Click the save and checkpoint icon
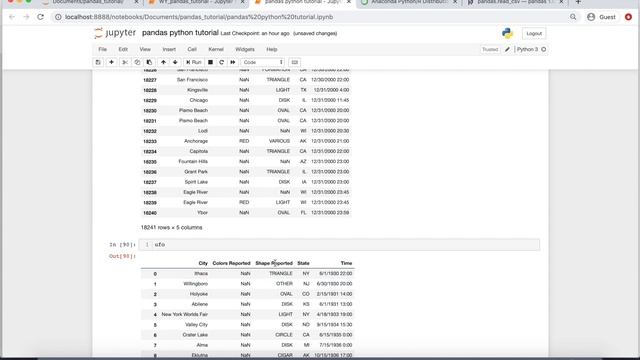This screenshot has width=640, height=360. (98, 62)
